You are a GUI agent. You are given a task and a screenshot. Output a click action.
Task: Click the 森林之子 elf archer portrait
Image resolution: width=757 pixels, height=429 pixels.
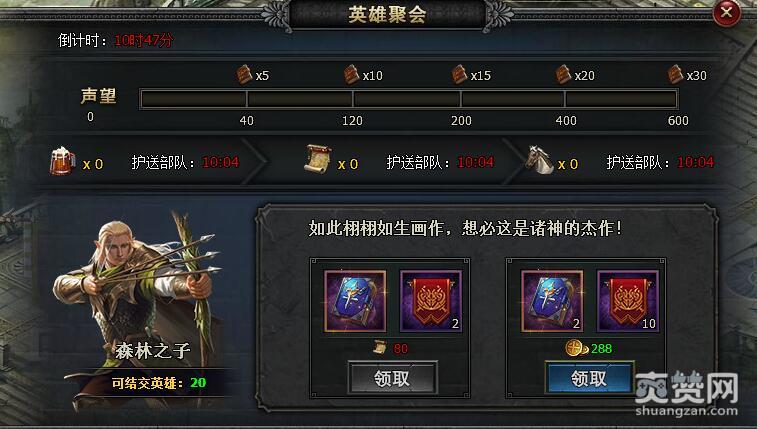click(140, 290)
